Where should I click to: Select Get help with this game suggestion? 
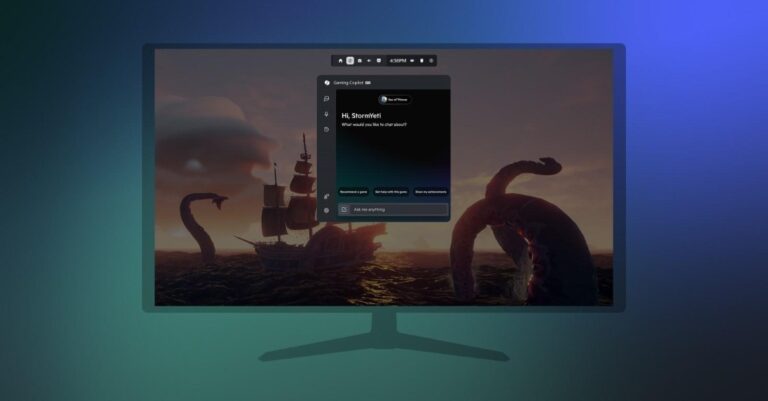(x=391, y=191)
